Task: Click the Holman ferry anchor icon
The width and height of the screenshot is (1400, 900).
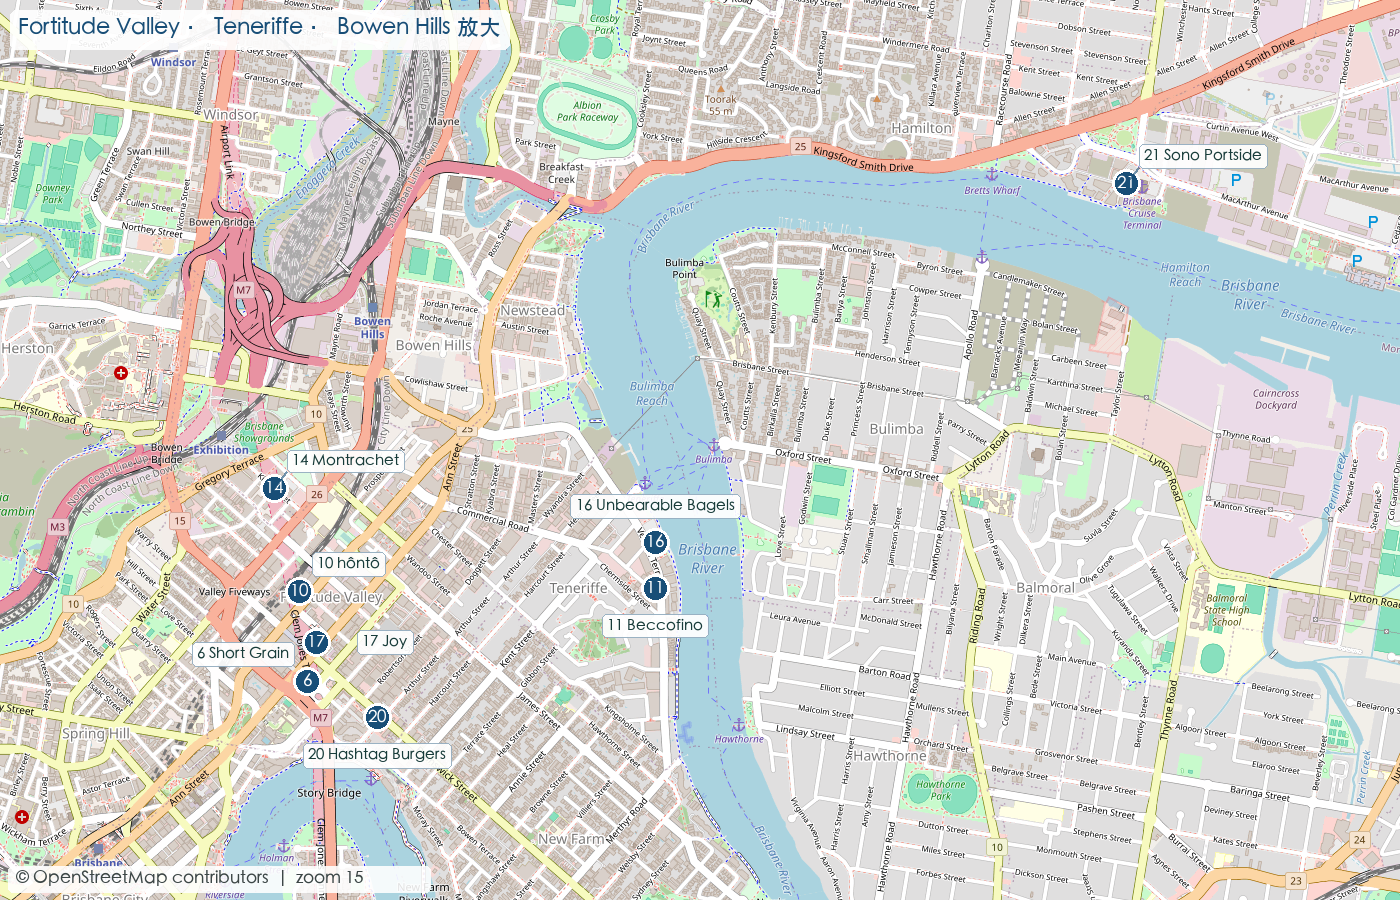Action: click(283, 846)
